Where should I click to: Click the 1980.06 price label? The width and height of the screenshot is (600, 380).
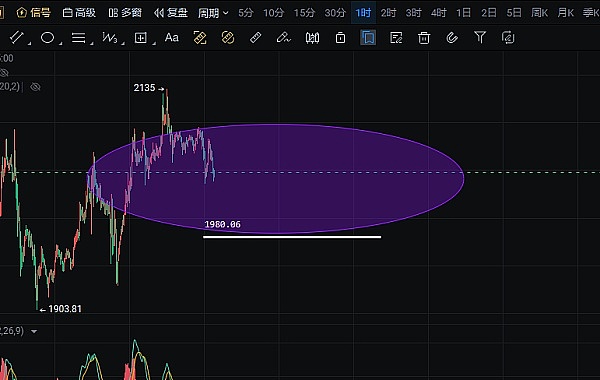click(223, 224)
